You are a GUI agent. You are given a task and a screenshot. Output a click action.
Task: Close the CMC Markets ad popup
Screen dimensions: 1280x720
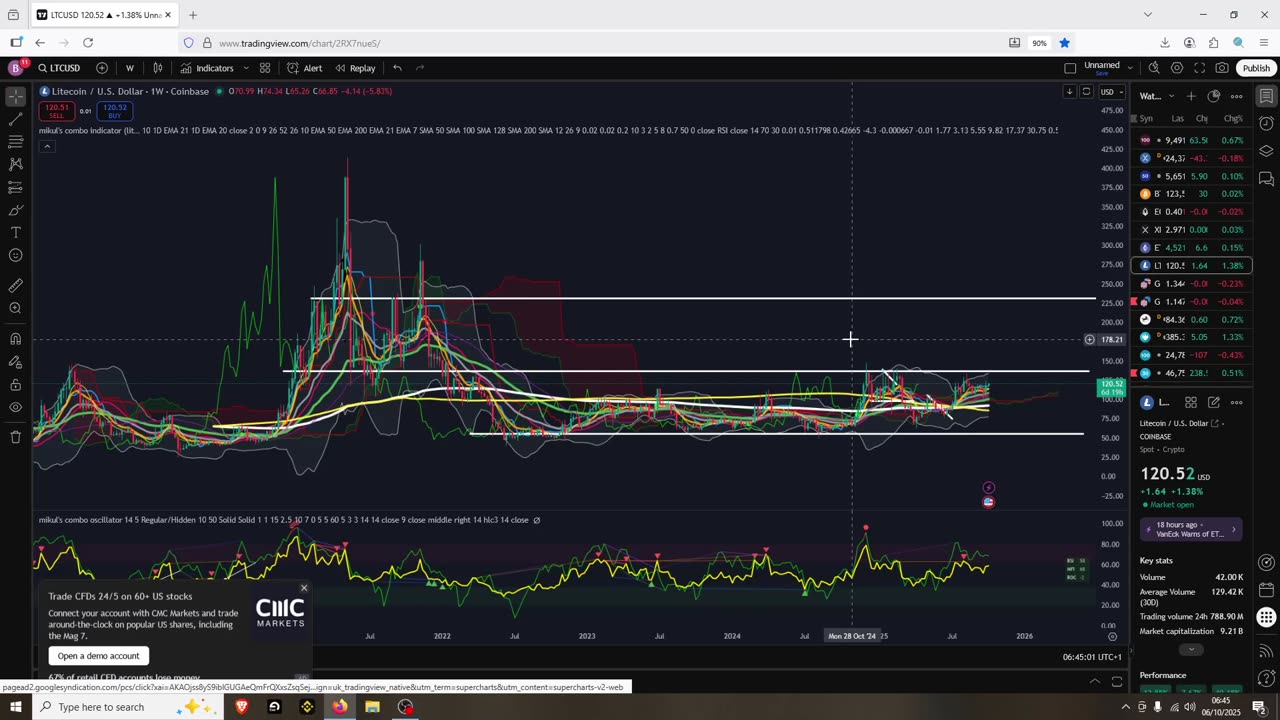pos(304,588)
